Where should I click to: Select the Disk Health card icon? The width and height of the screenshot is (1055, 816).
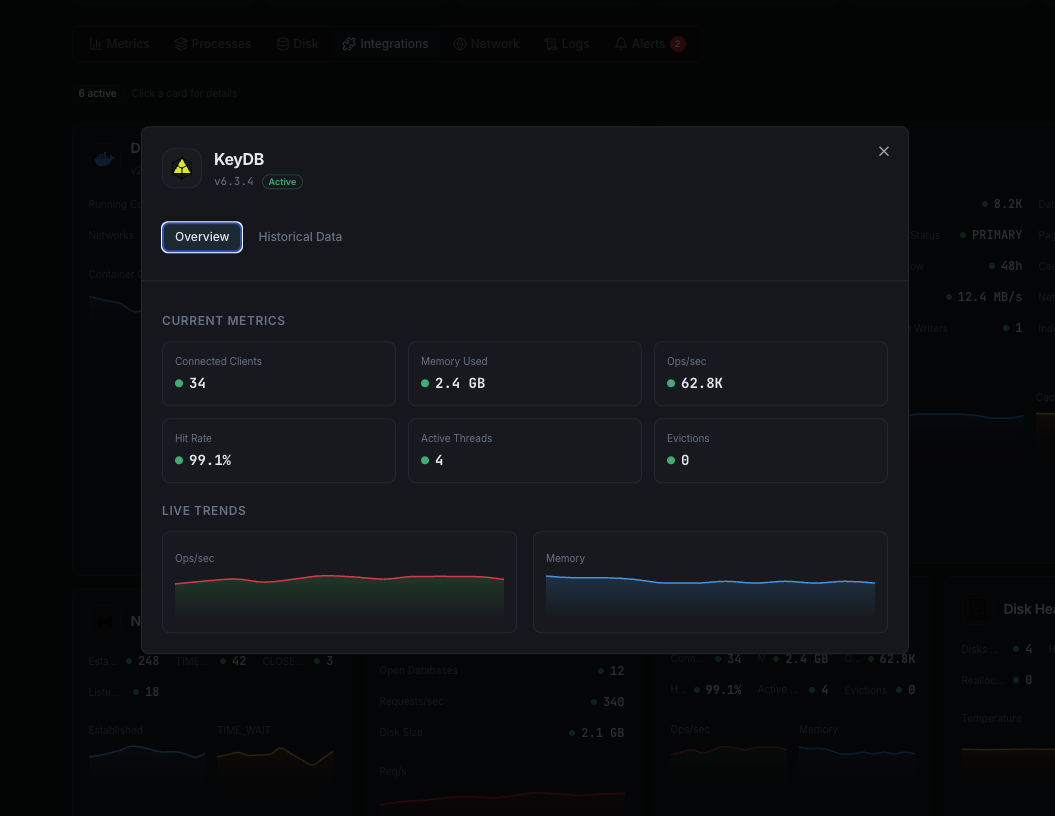click(977, 609)
